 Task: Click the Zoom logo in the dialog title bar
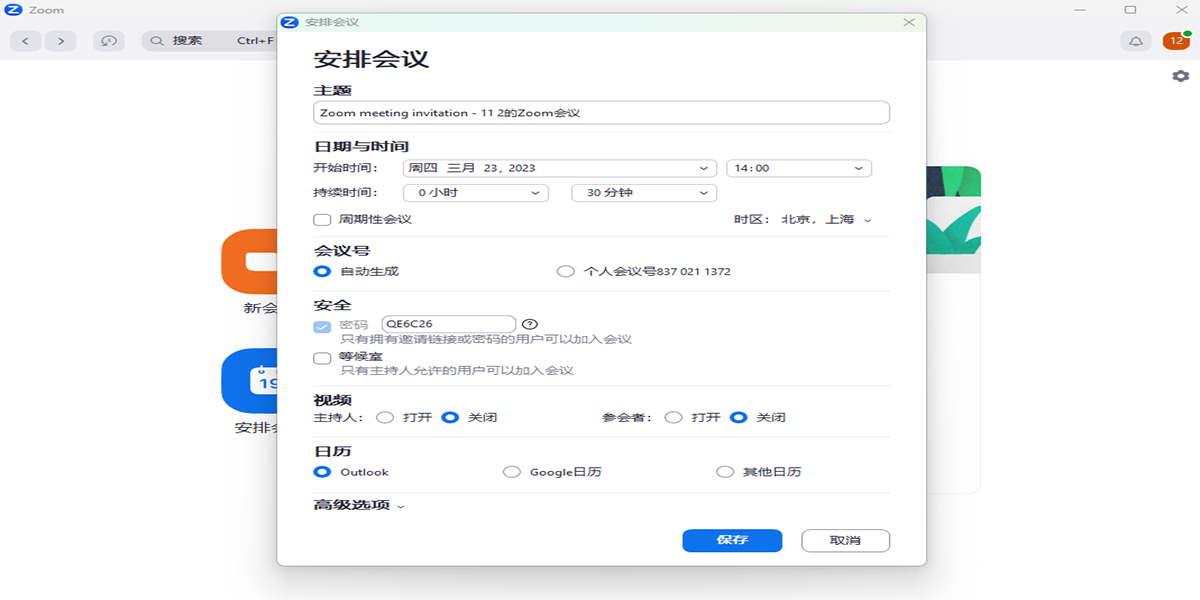pos(290,22)
